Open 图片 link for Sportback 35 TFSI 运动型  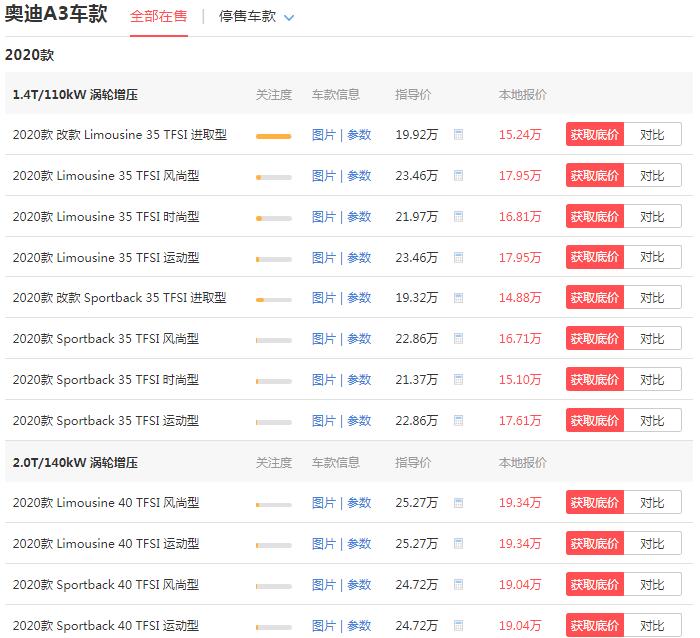pyautogui.click(x=324, y=421)
